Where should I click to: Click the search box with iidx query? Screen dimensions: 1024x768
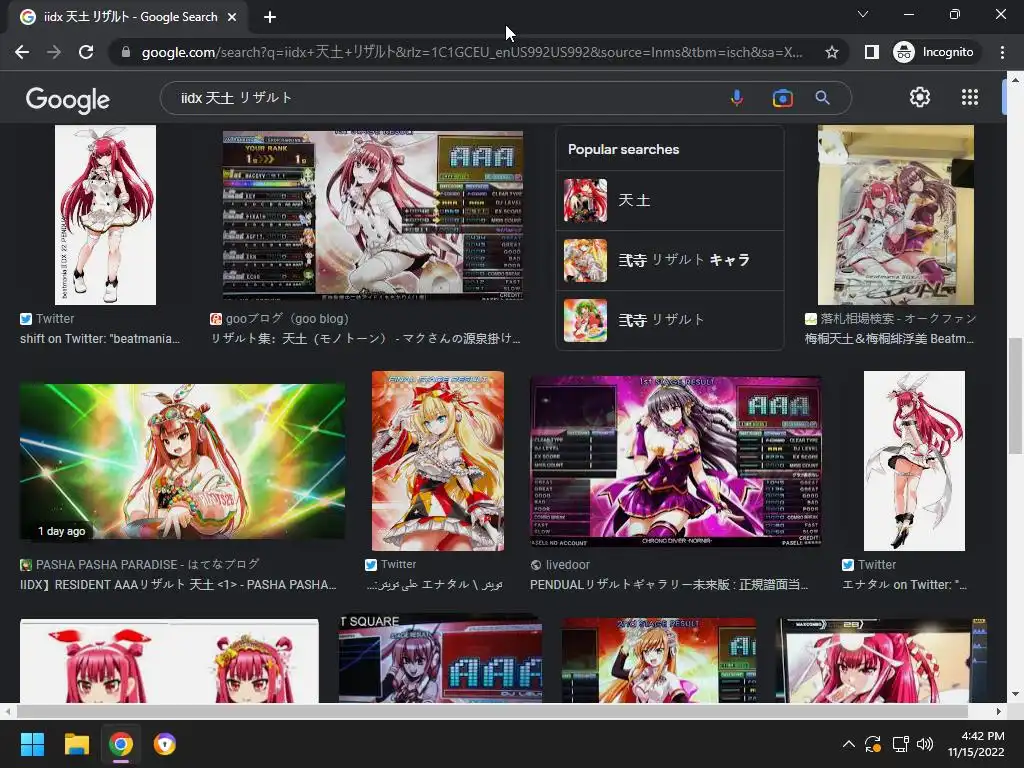(444, 98)
